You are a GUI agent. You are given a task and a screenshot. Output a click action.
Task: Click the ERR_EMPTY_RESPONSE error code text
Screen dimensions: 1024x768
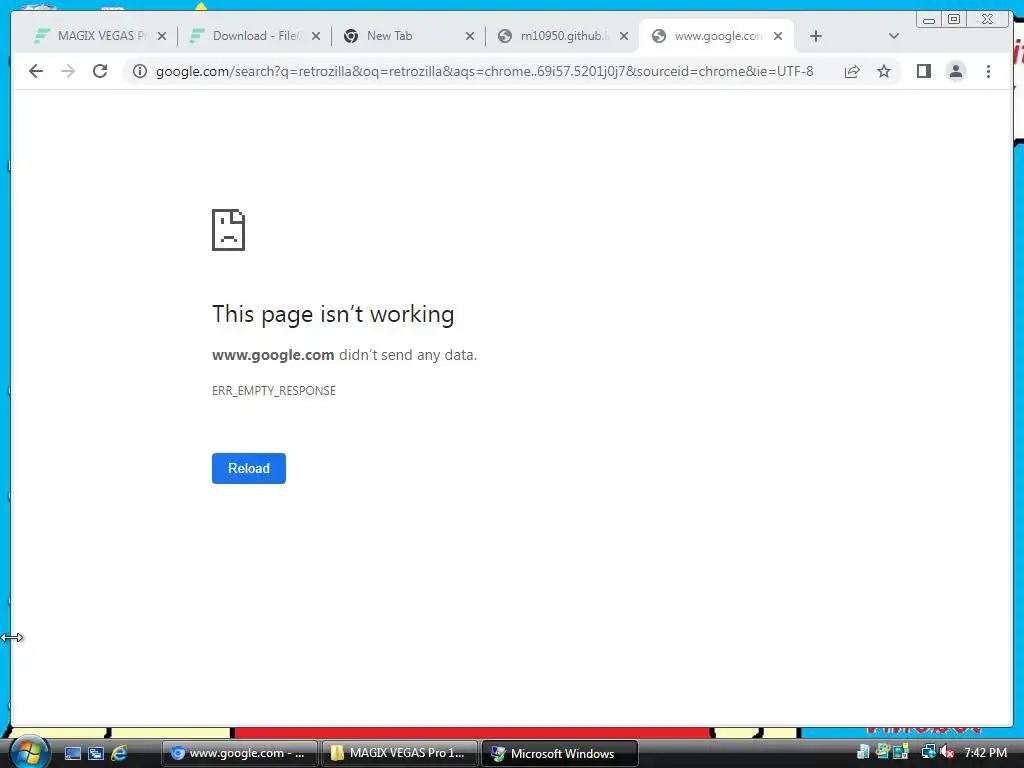coord(274,391)
